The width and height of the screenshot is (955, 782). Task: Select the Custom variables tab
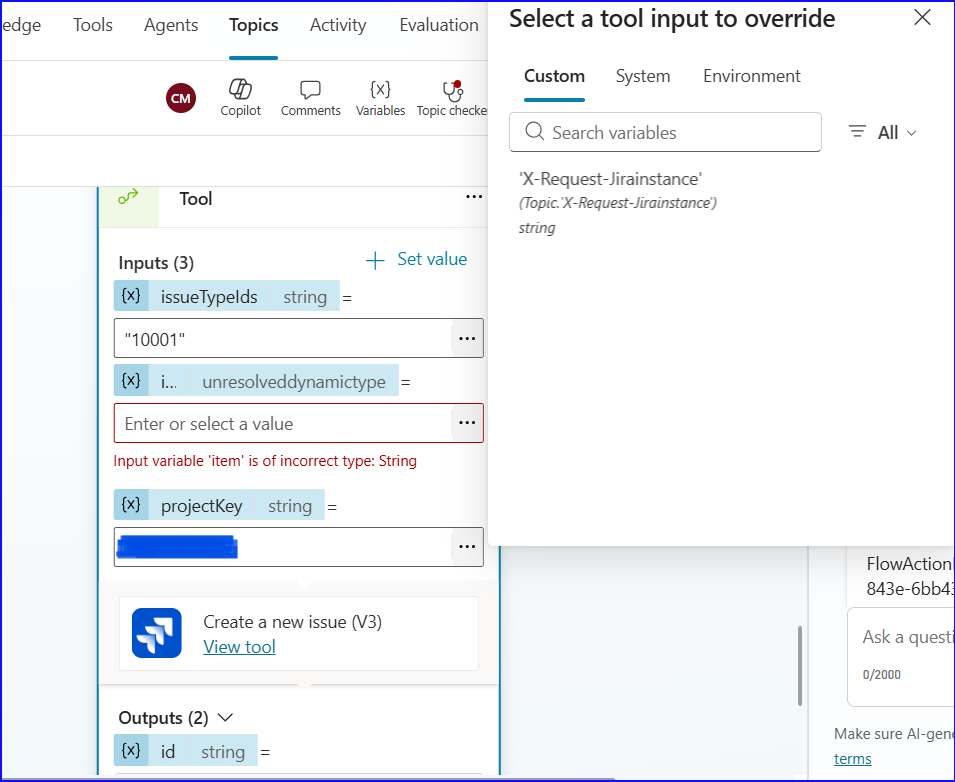point(554,76)
